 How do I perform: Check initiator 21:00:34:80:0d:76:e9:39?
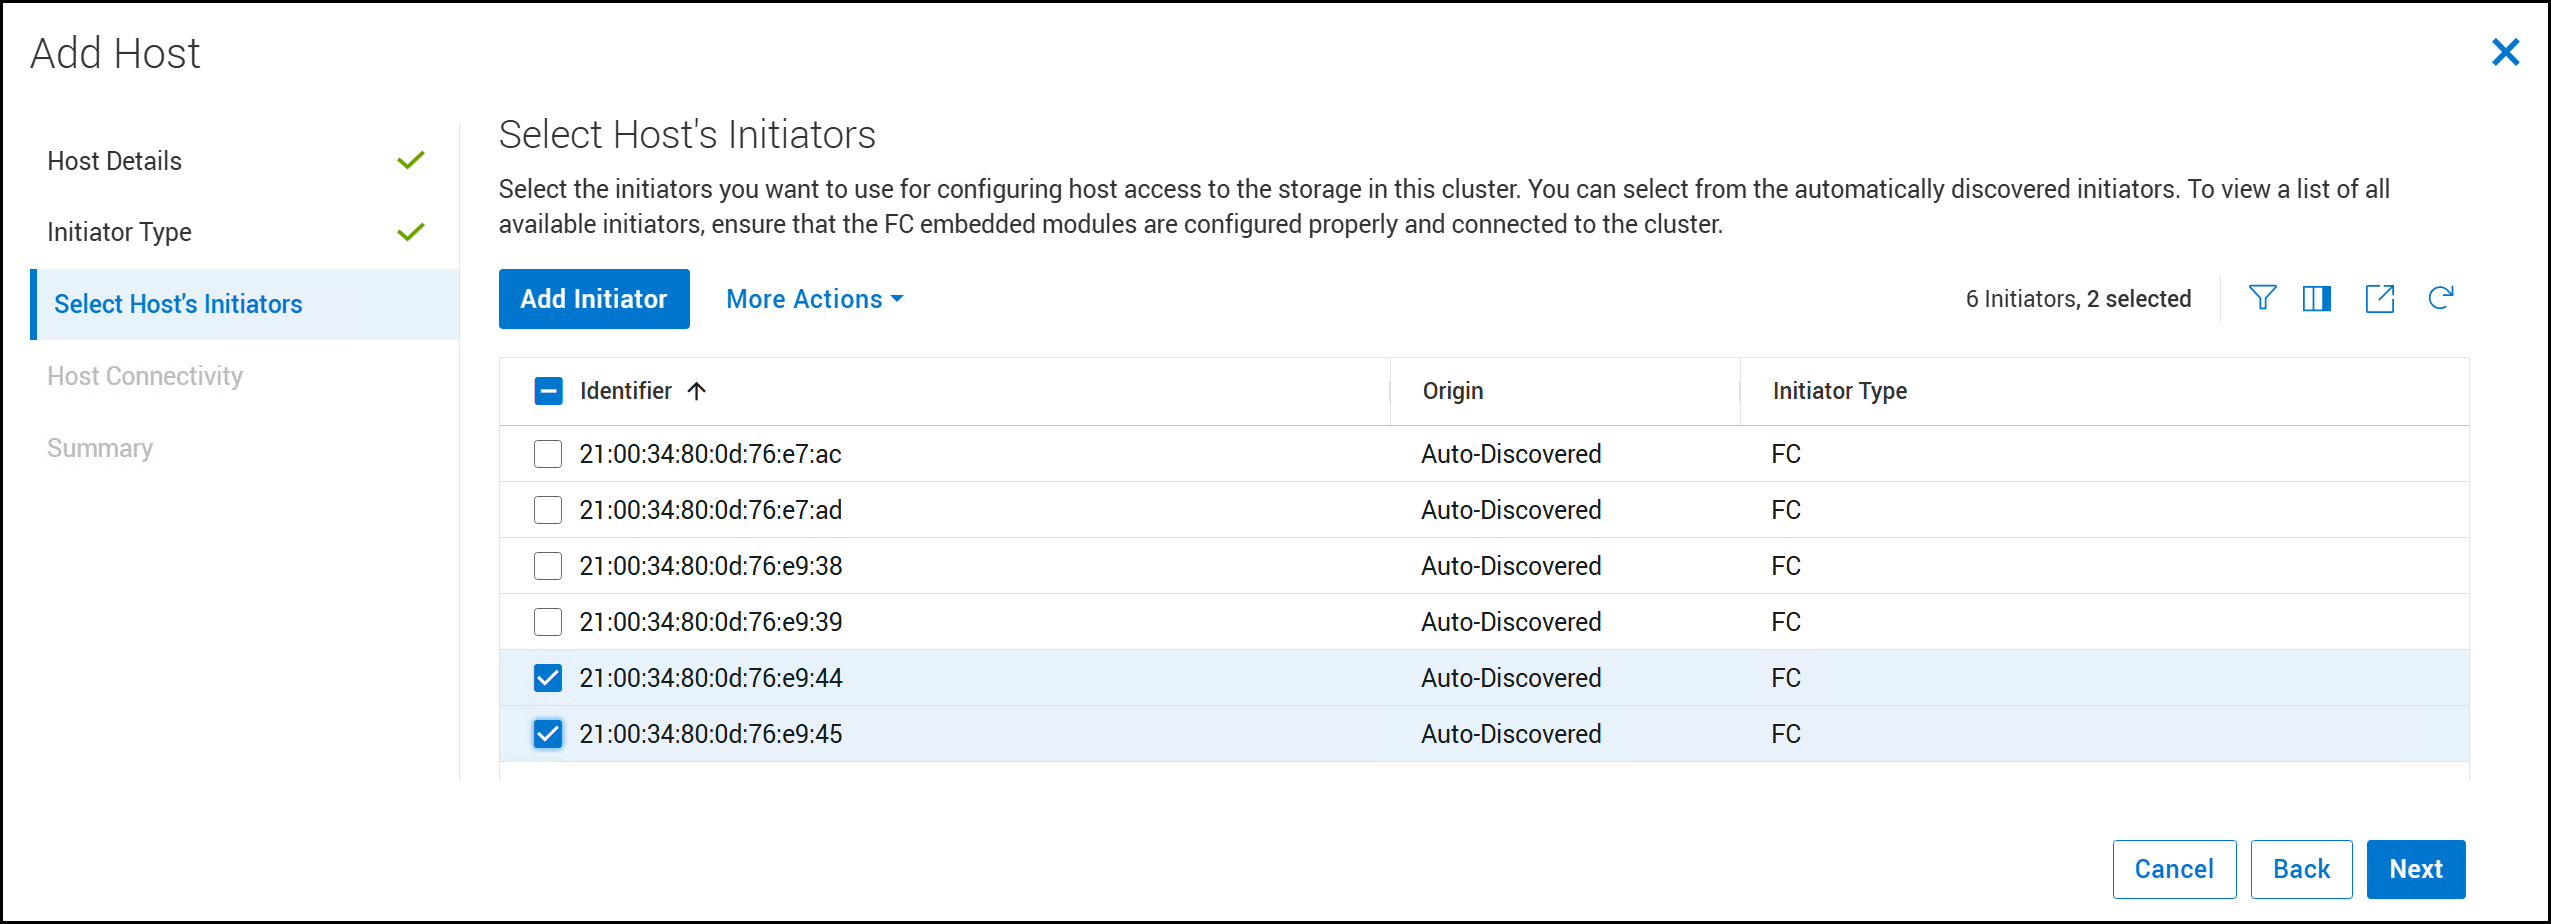[548, 622]
